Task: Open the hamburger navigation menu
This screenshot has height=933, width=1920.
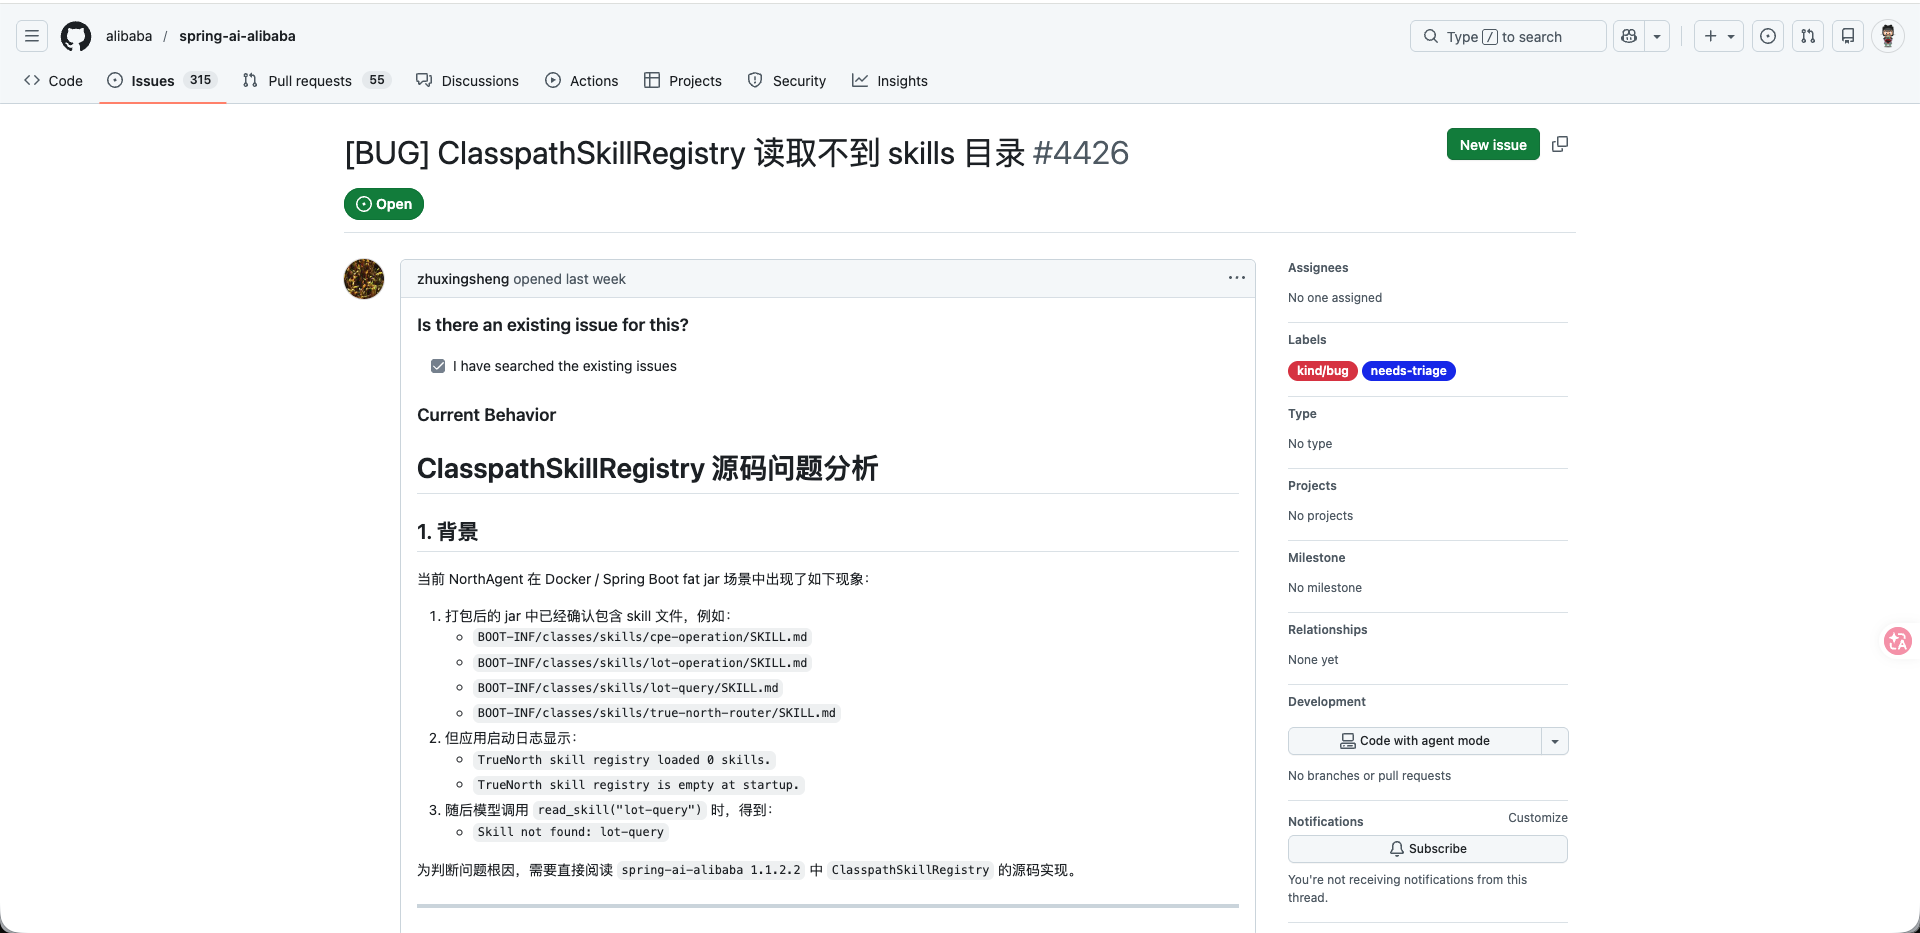Action: coord(32,37)
